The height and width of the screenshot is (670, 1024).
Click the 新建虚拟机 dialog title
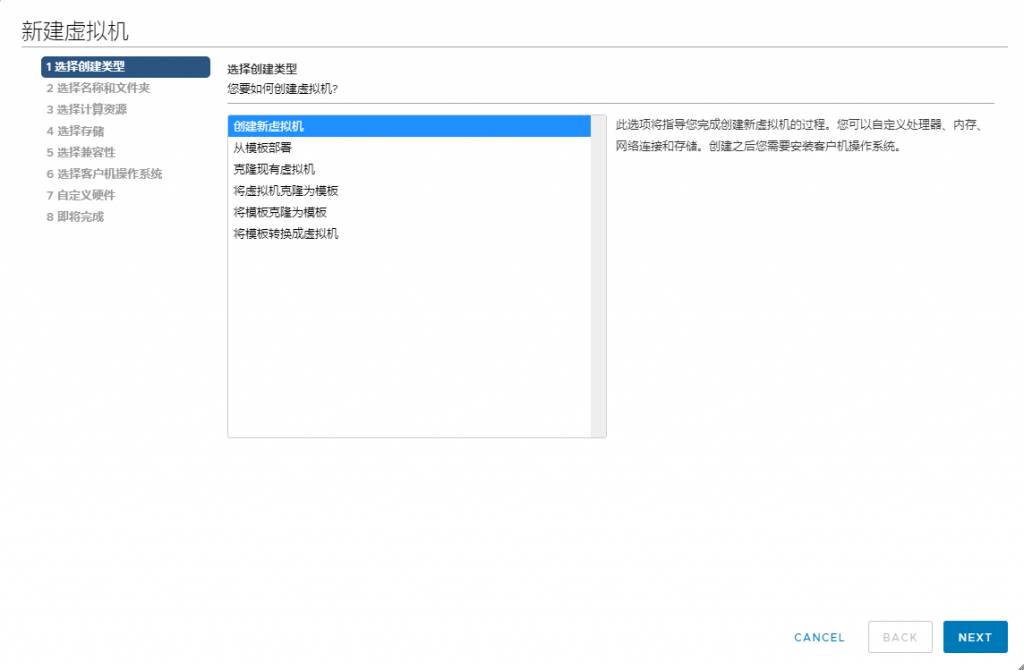pos(75,31)
